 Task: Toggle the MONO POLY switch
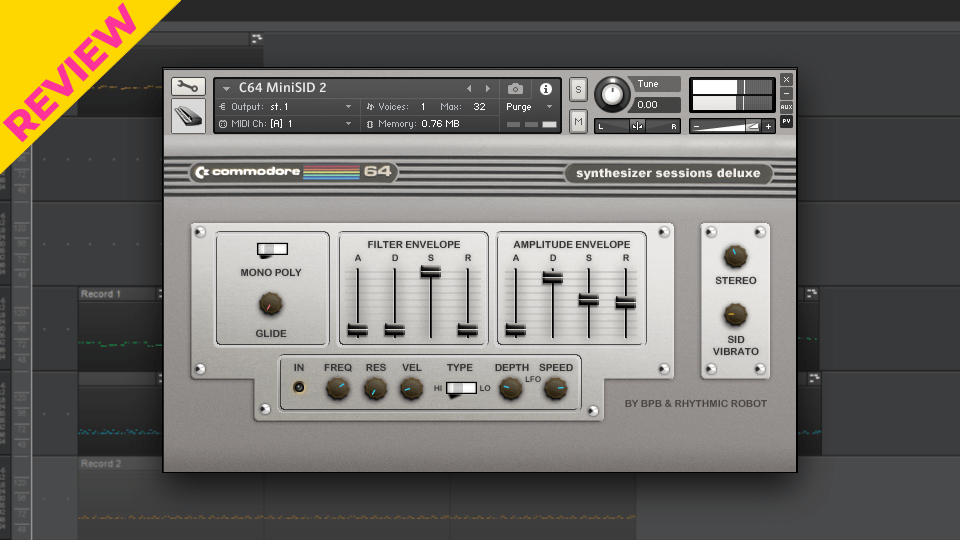[272, 249]
